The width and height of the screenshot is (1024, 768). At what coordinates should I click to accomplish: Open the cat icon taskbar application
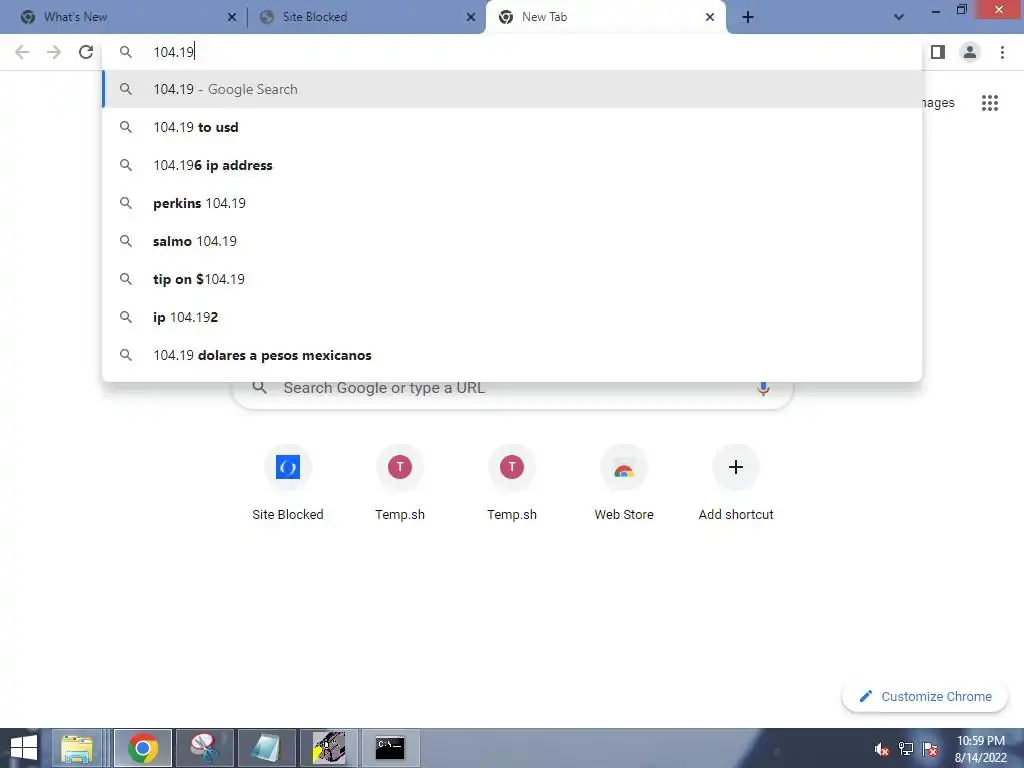click(x=328, y=748)
